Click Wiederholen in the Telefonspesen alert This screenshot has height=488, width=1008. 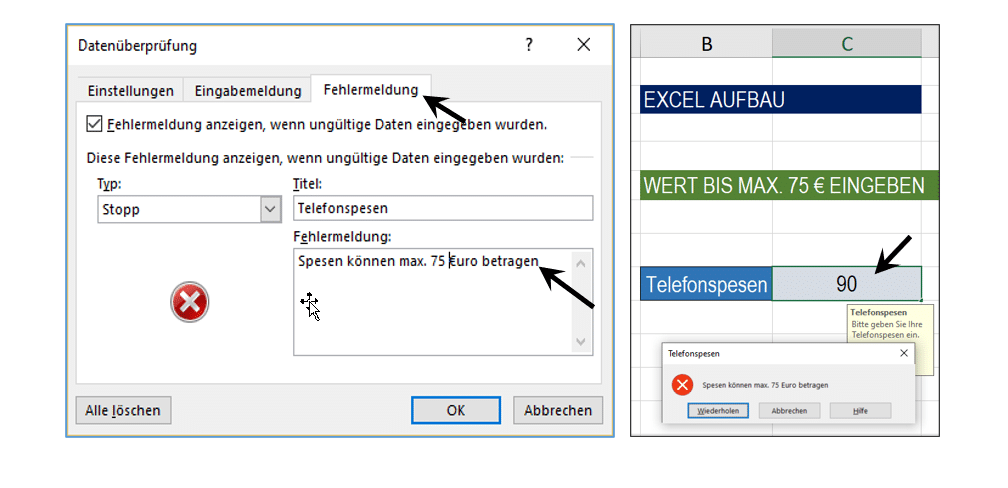coord(718,411)
